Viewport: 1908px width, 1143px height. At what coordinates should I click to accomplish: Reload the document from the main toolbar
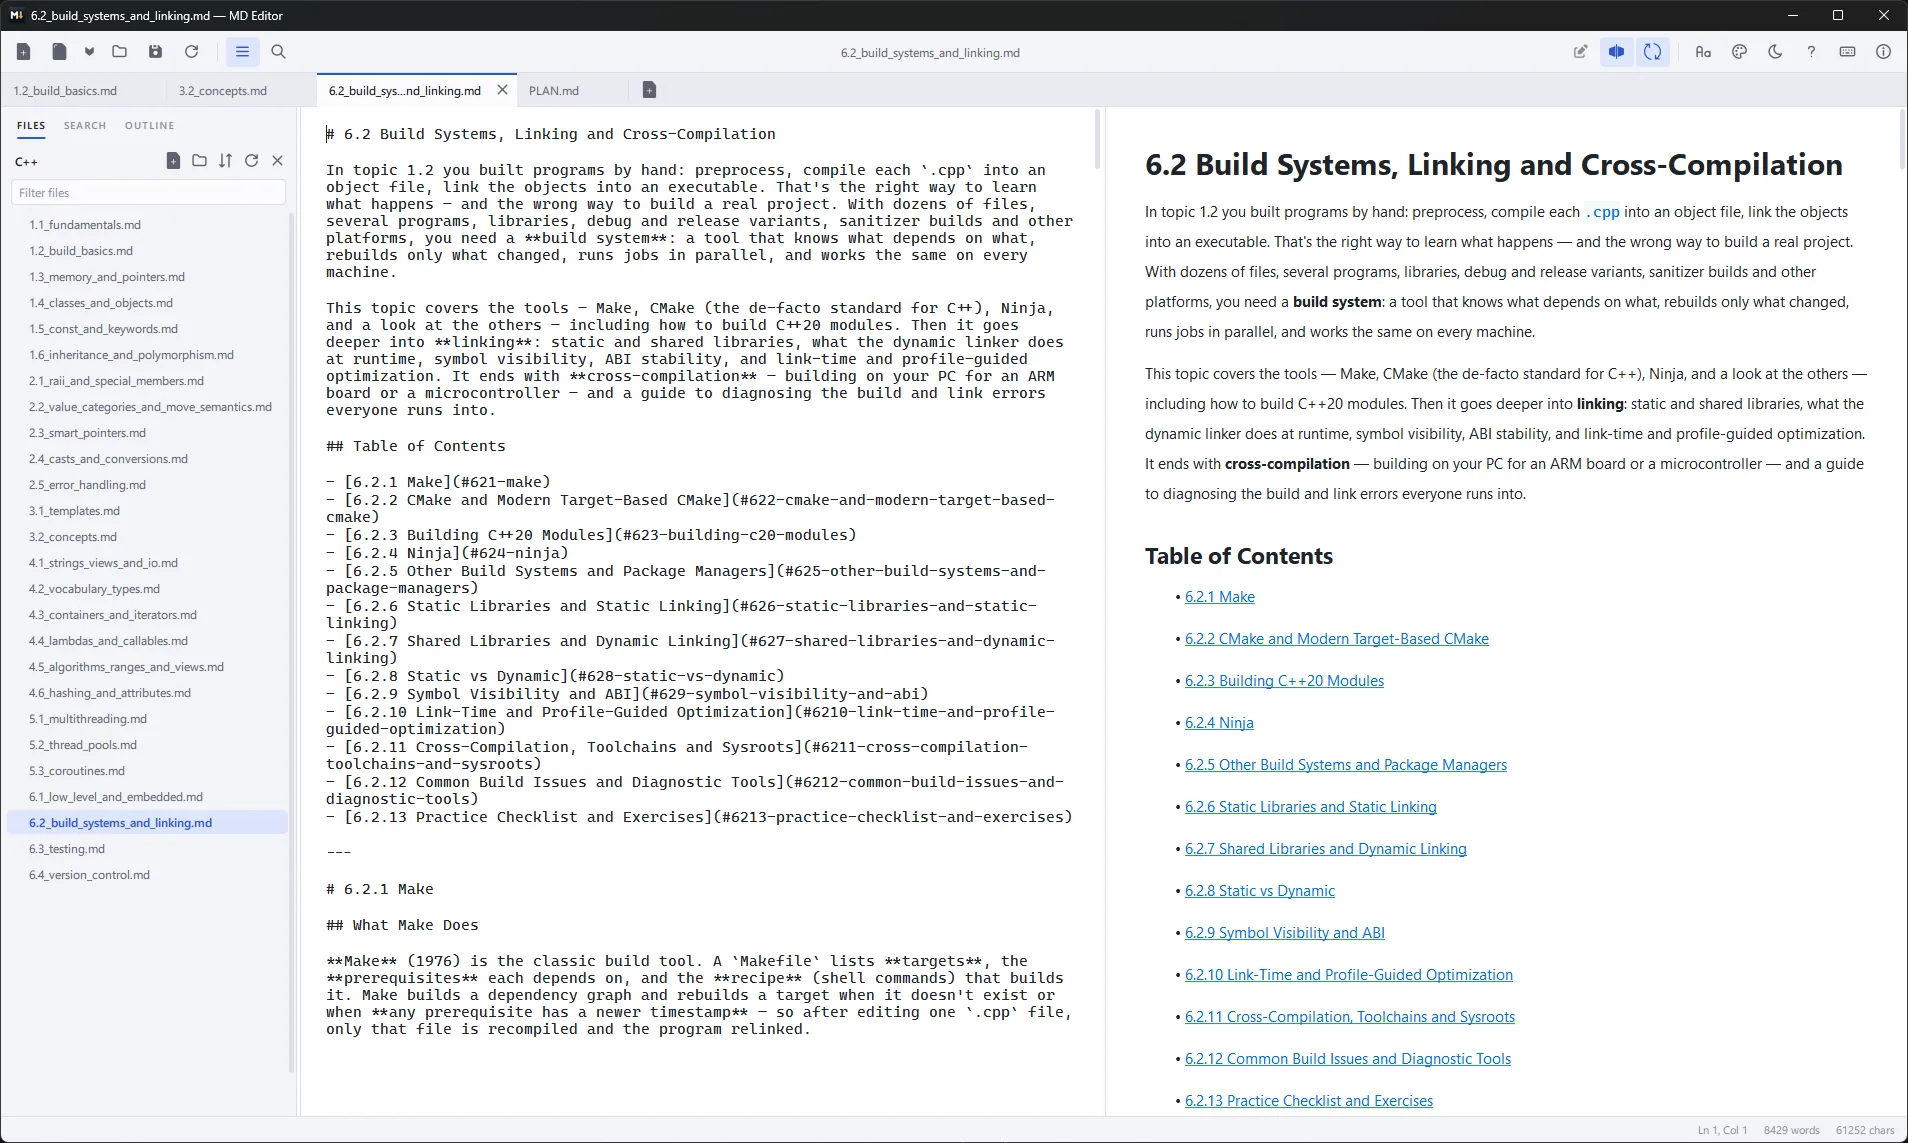(x=191, y=52)
